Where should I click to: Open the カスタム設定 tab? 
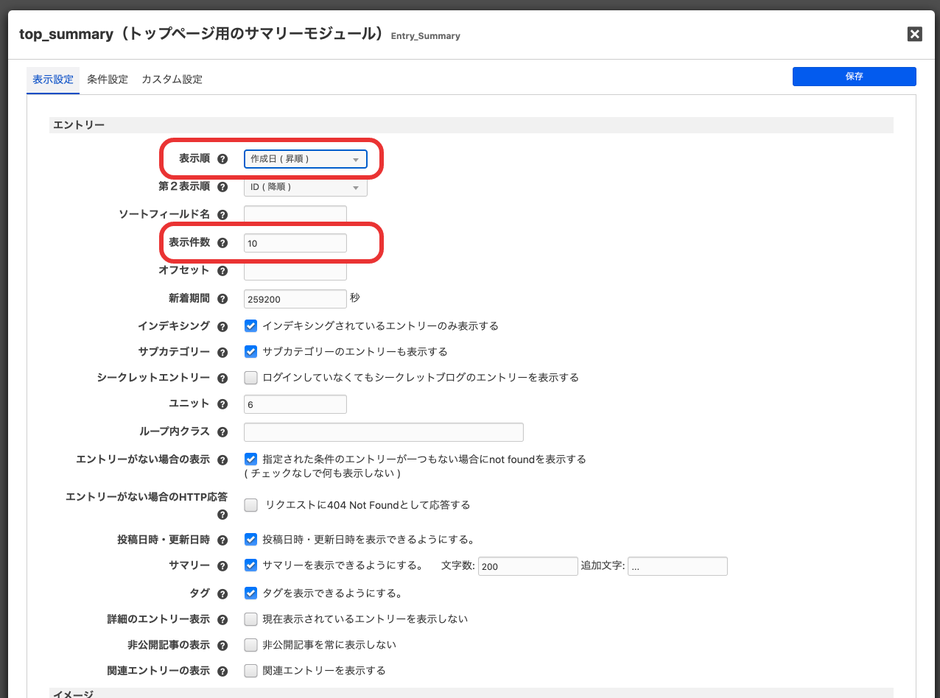coord(171,79)
